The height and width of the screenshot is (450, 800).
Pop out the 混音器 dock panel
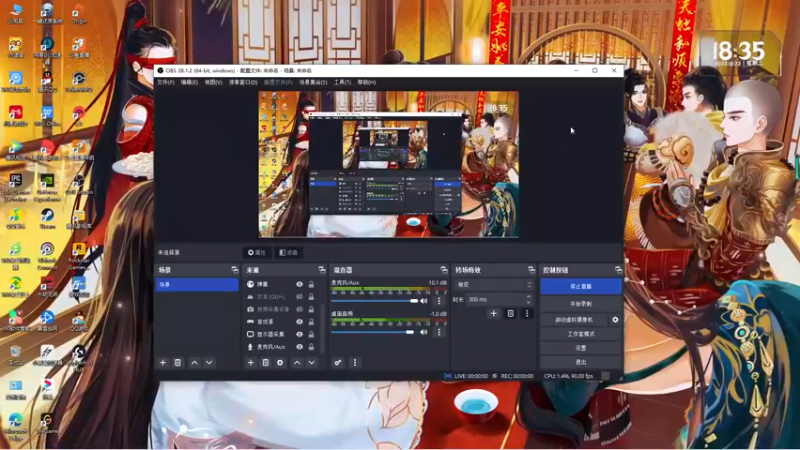click(x=443, y=270)
